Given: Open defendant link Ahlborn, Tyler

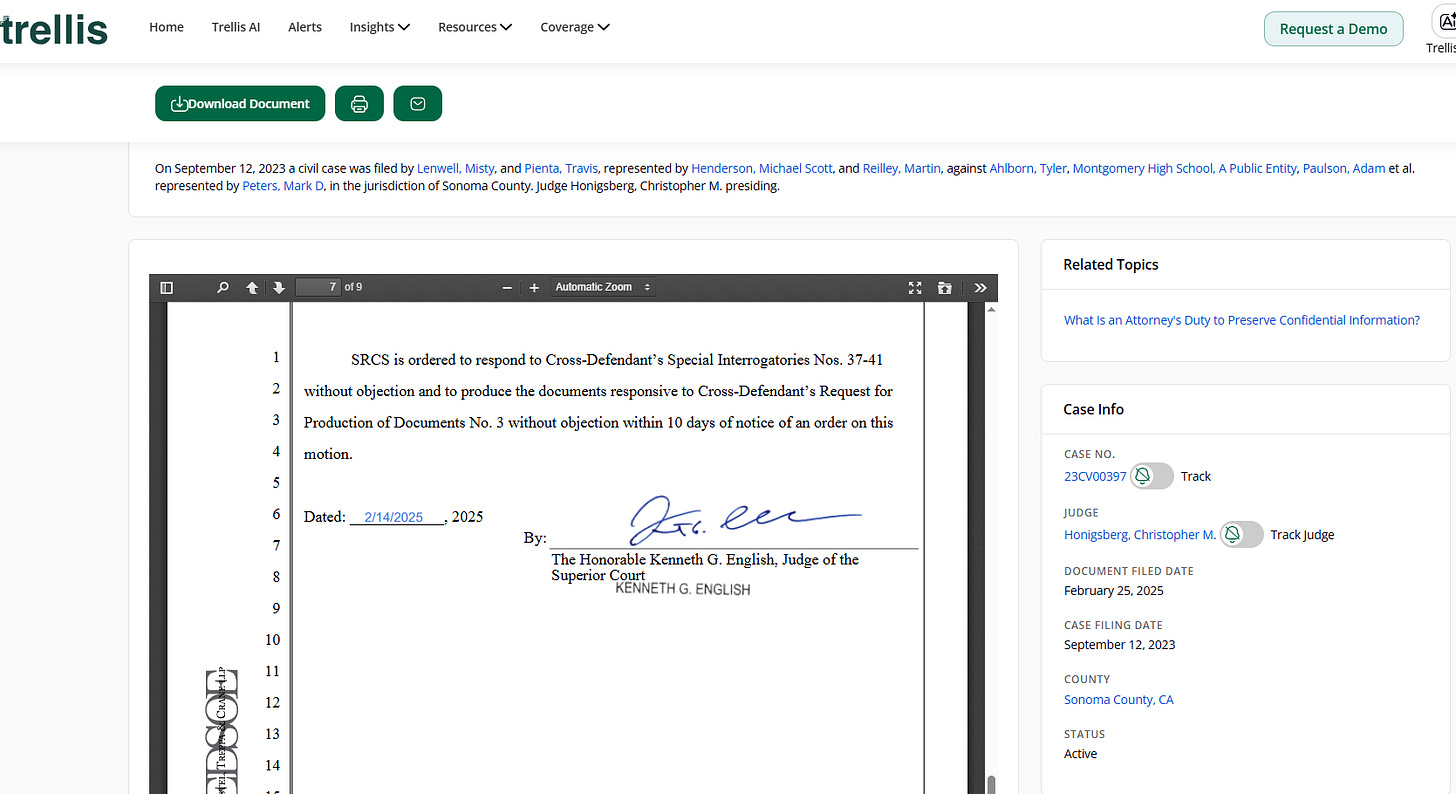Looking at the screenshot, I should 1028,168.
